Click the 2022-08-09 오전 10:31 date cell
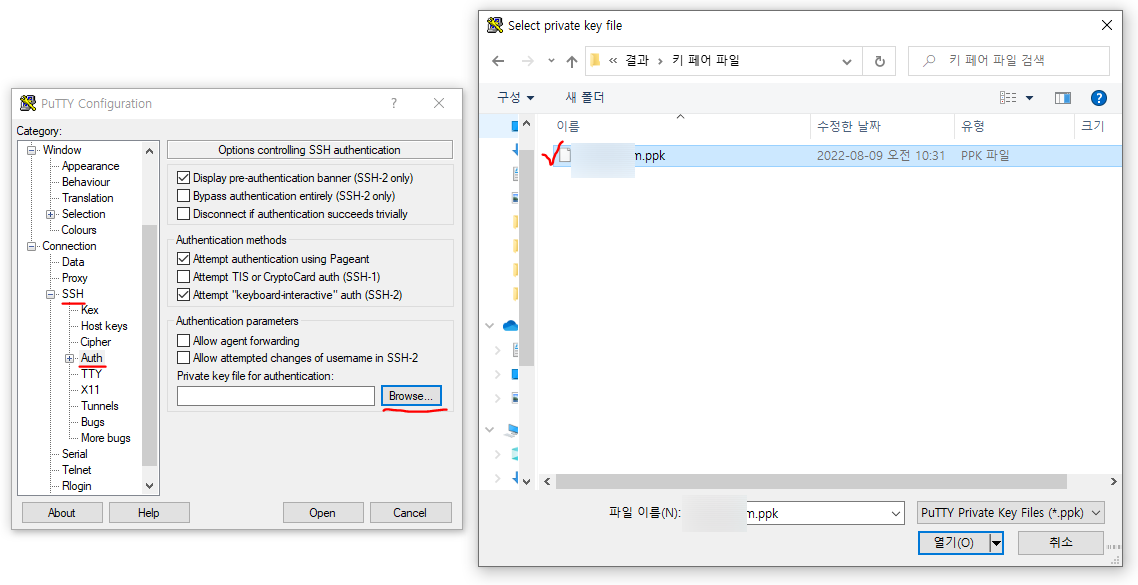The width and height of the screenshot is (1138, 585). click(x=880, y=155)
